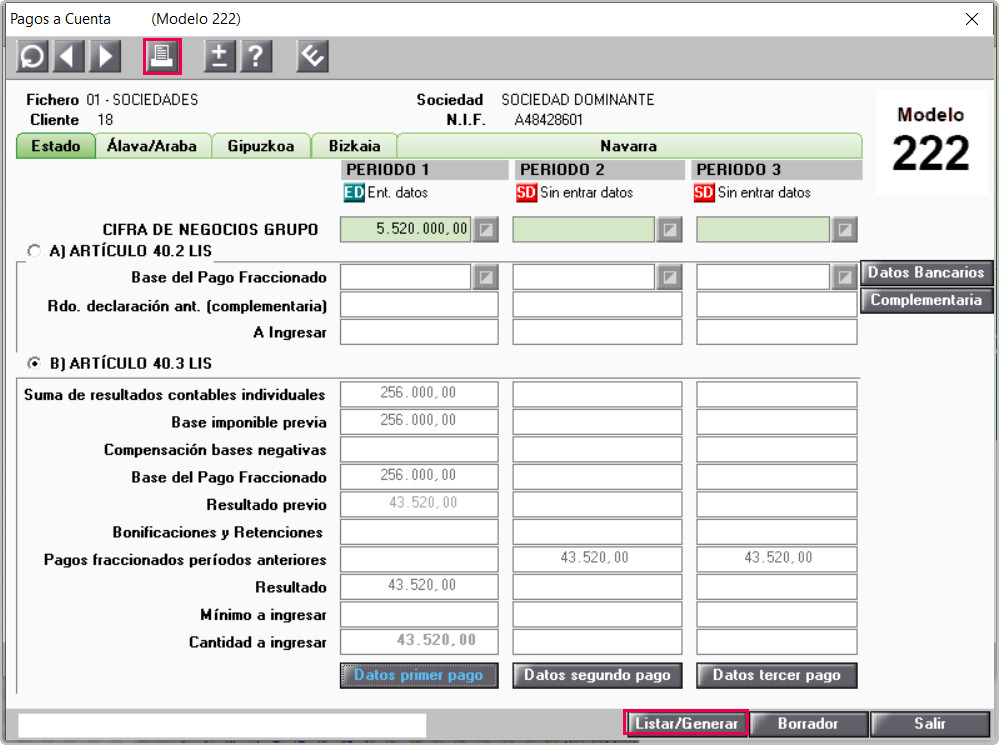Open the Bizkaia tab
Screen dimensions: 999x745
(354, 146)
